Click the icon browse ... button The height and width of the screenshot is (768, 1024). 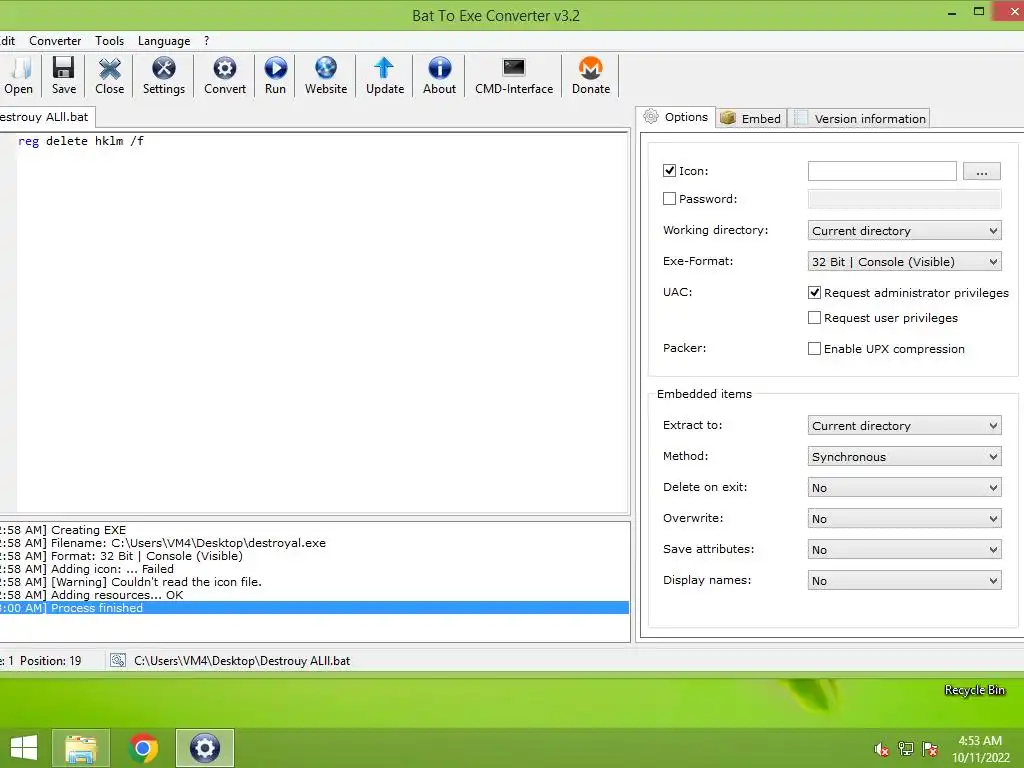(x=981, y=172)
